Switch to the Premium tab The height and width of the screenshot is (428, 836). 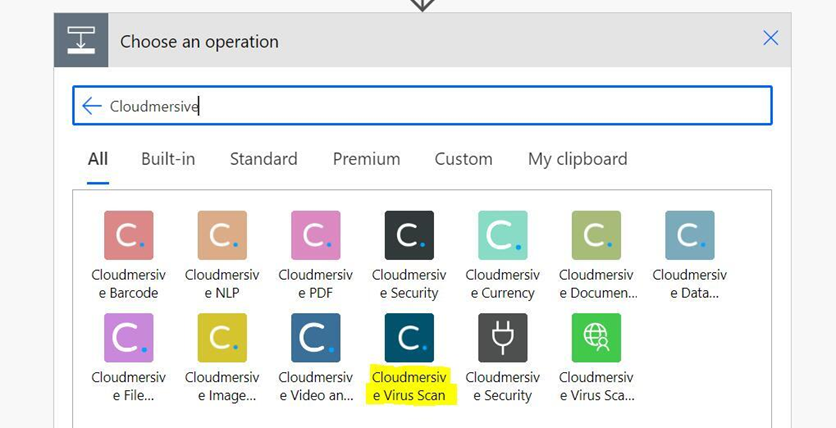[366, 159]
